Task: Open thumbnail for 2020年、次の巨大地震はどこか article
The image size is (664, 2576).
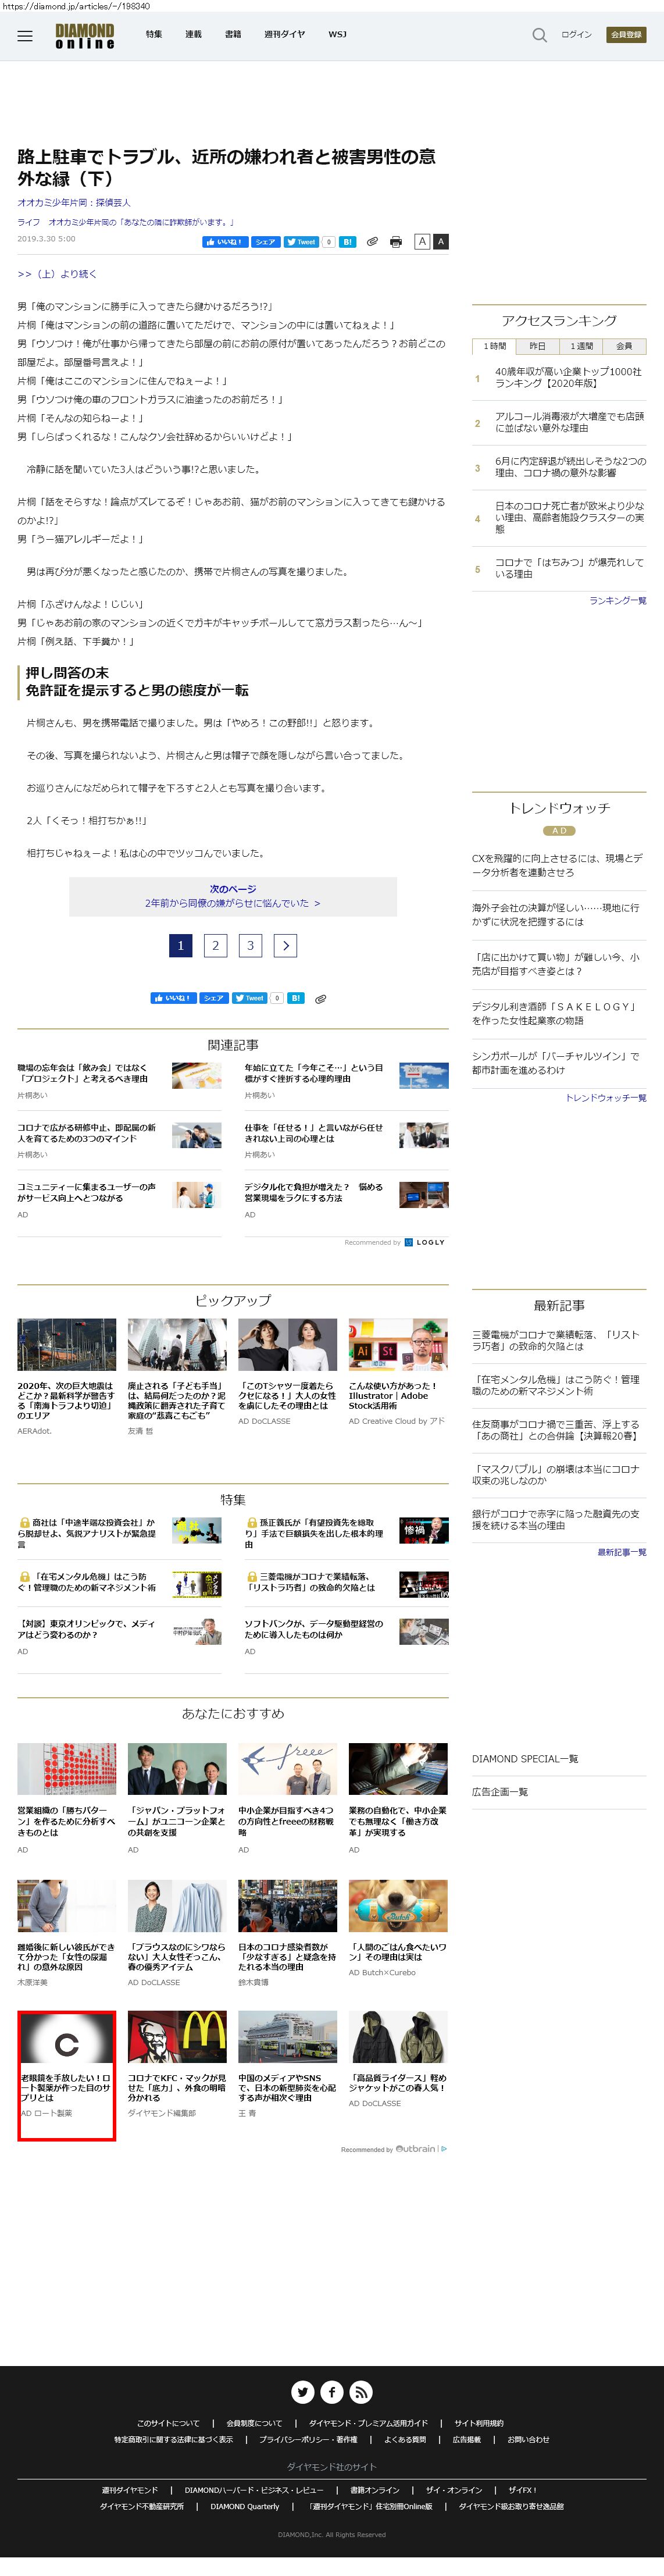Action: pyautogui.click(x=66, y=1344)
